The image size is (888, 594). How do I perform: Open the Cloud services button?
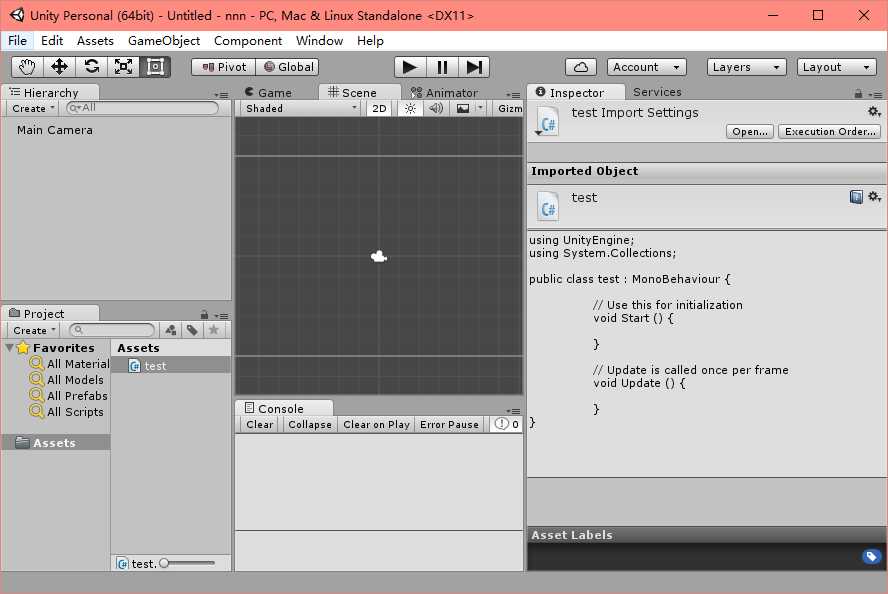580,67
